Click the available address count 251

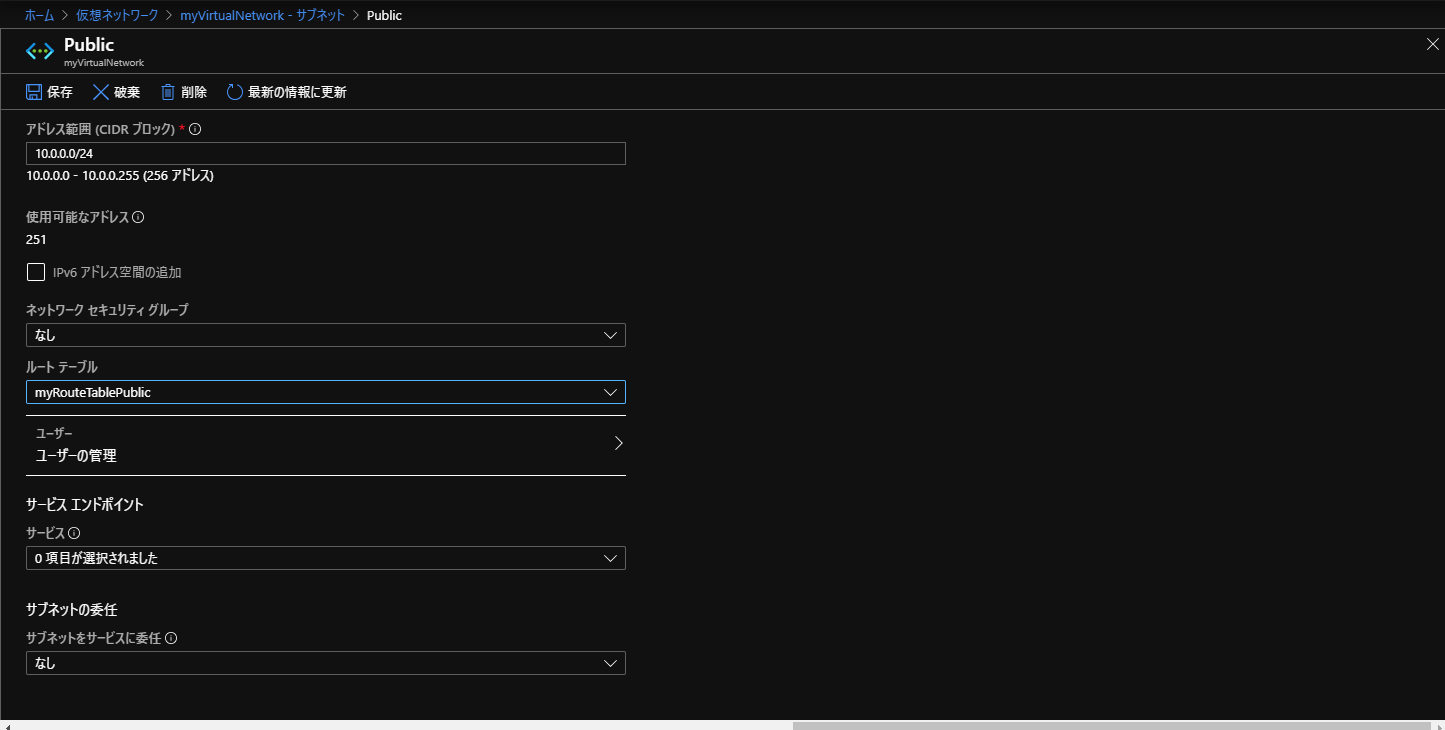pyautogui.click(x=36, y=239)
